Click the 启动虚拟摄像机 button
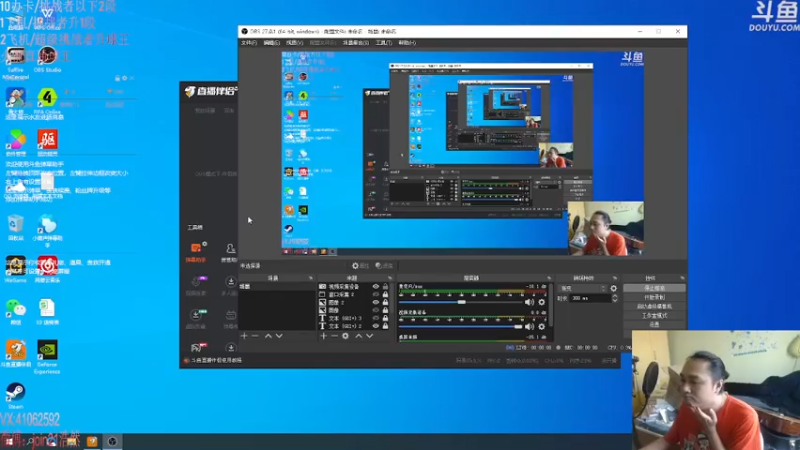Image resolution: width=800 pixels, height=450 pixels. click(x=654, y=307)
